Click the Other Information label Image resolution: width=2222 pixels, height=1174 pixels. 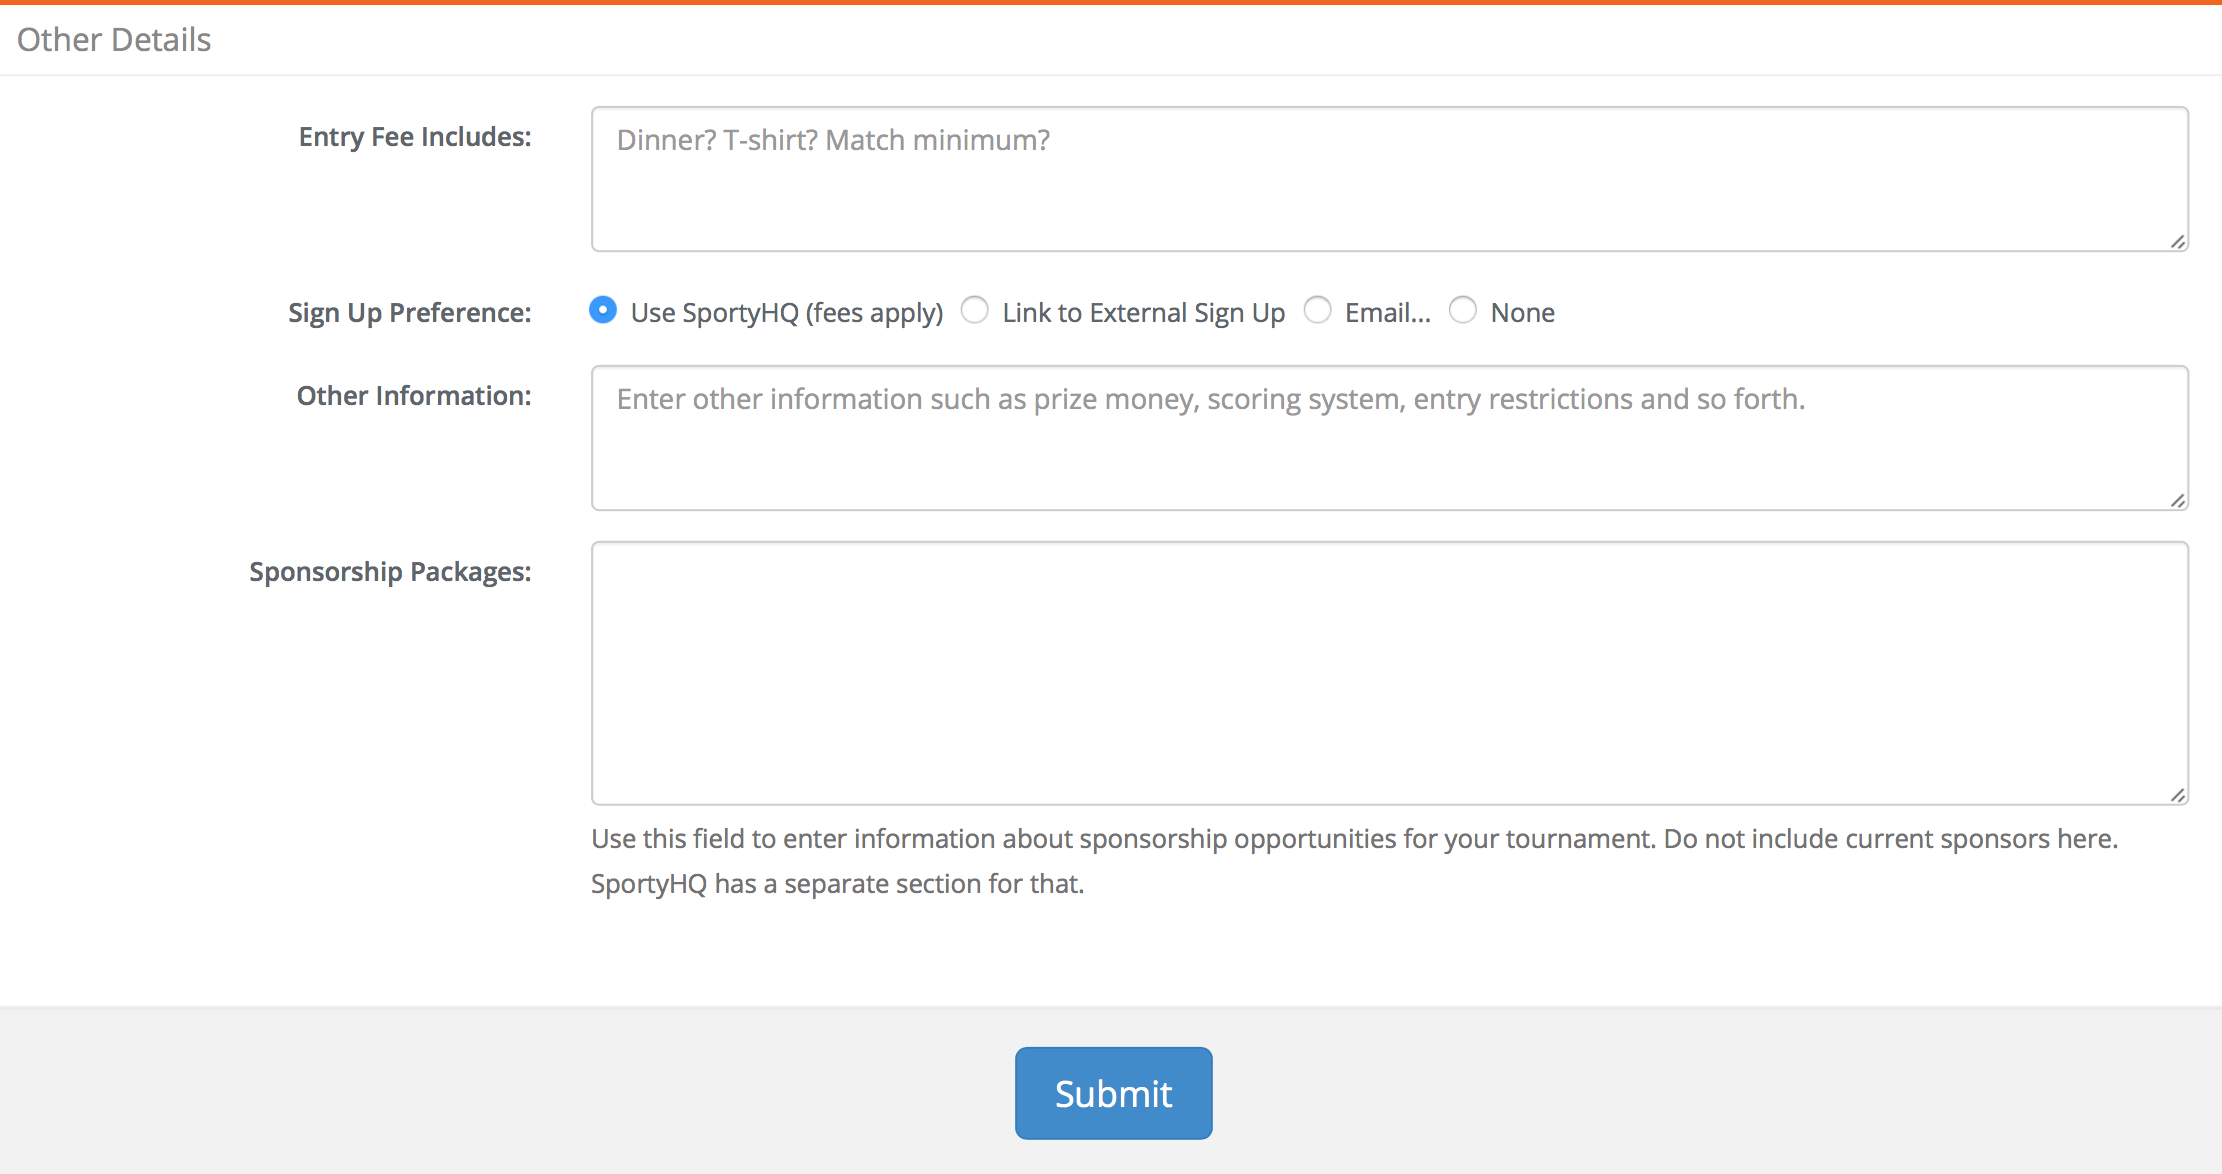point(414,396)
